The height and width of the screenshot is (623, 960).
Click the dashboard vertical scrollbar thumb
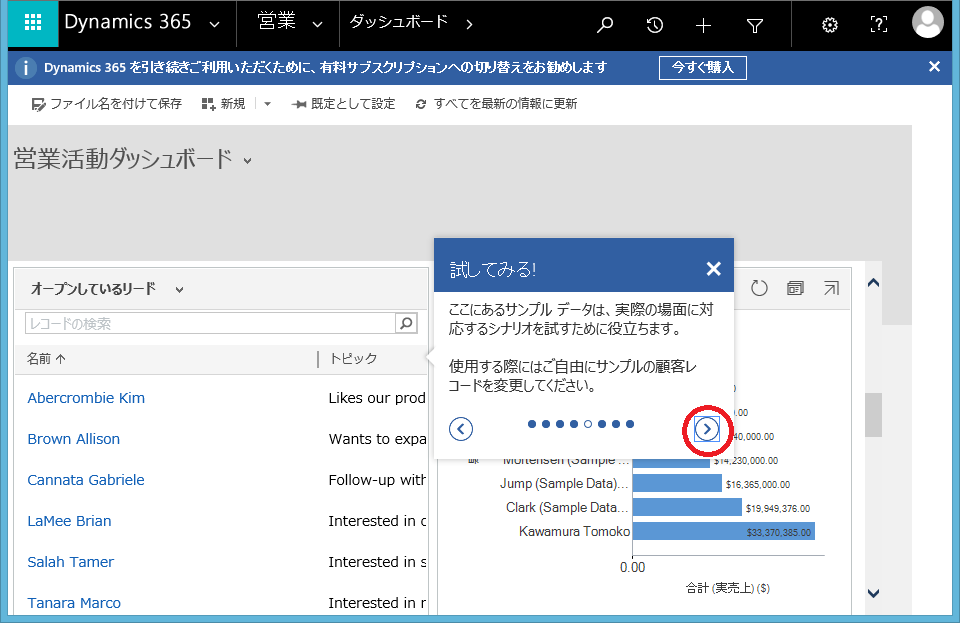point(874,415)
